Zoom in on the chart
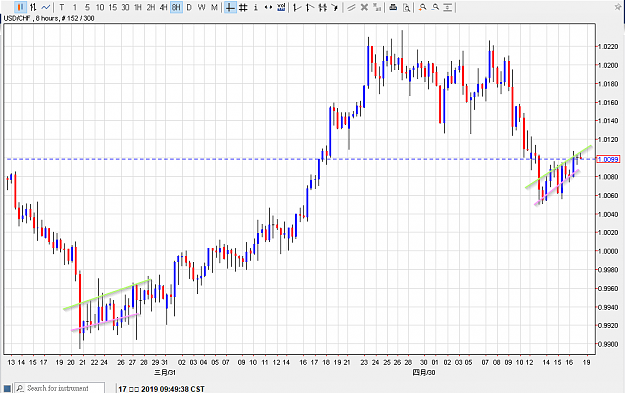The image size is (625, 393). pos(423,7)
